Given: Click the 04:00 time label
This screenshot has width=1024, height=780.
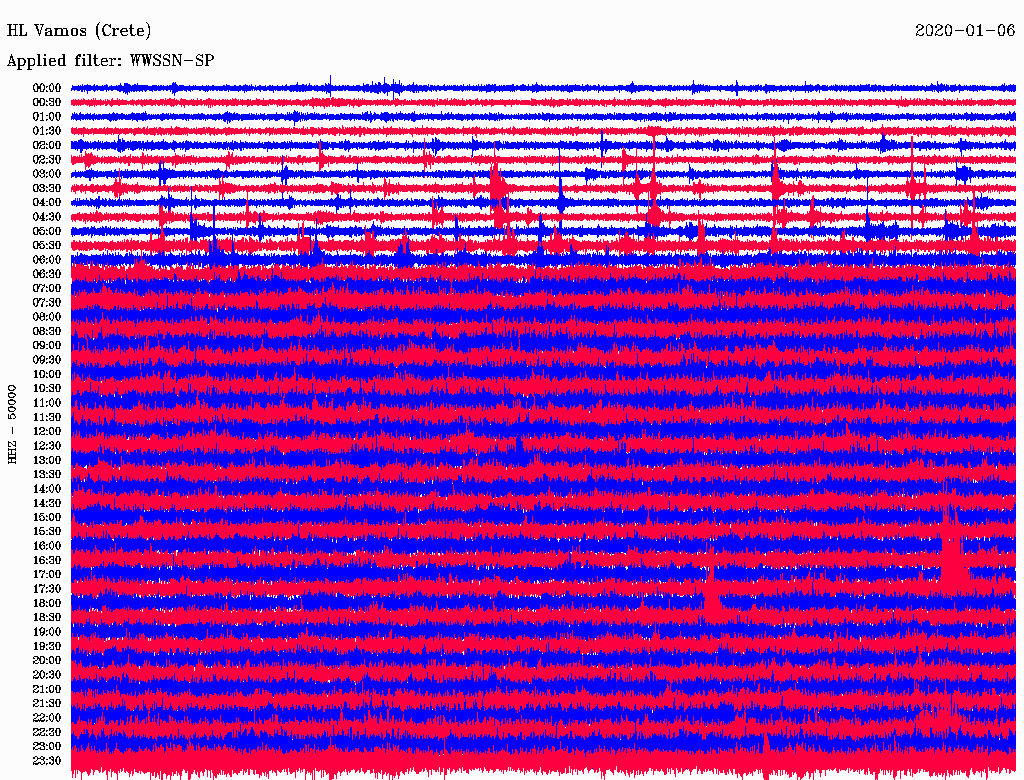Looking at the screenshot, I should (x=47, y=203).
